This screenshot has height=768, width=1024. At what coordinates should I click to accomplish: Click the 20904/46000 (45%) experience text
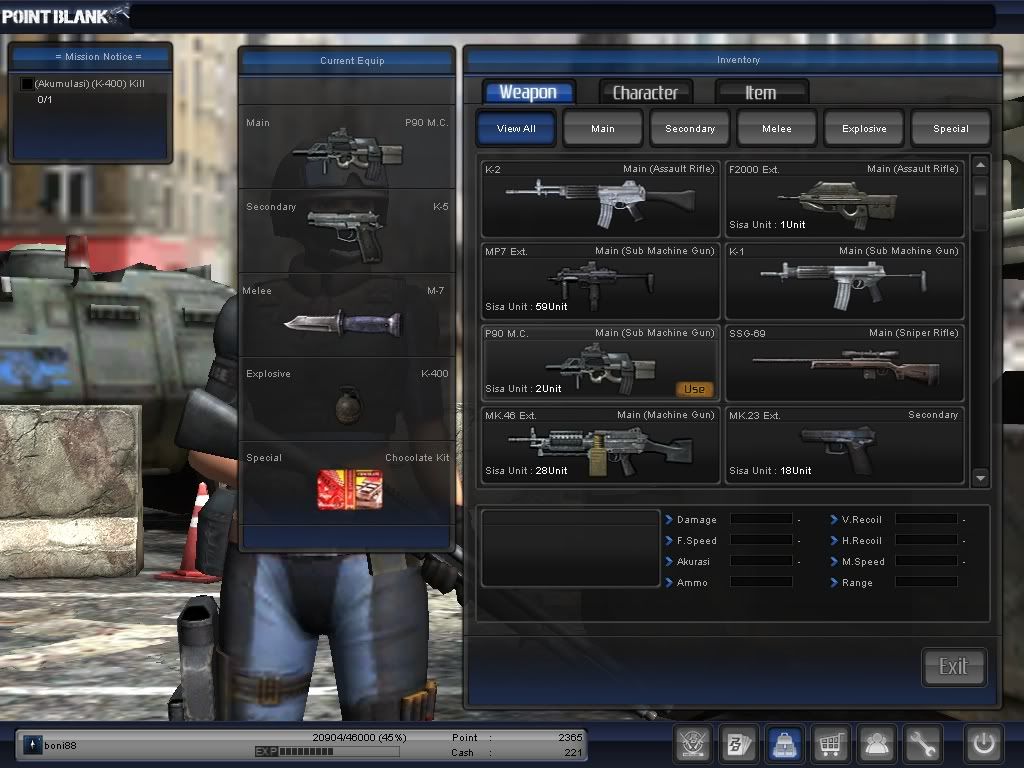coord(359,737)
